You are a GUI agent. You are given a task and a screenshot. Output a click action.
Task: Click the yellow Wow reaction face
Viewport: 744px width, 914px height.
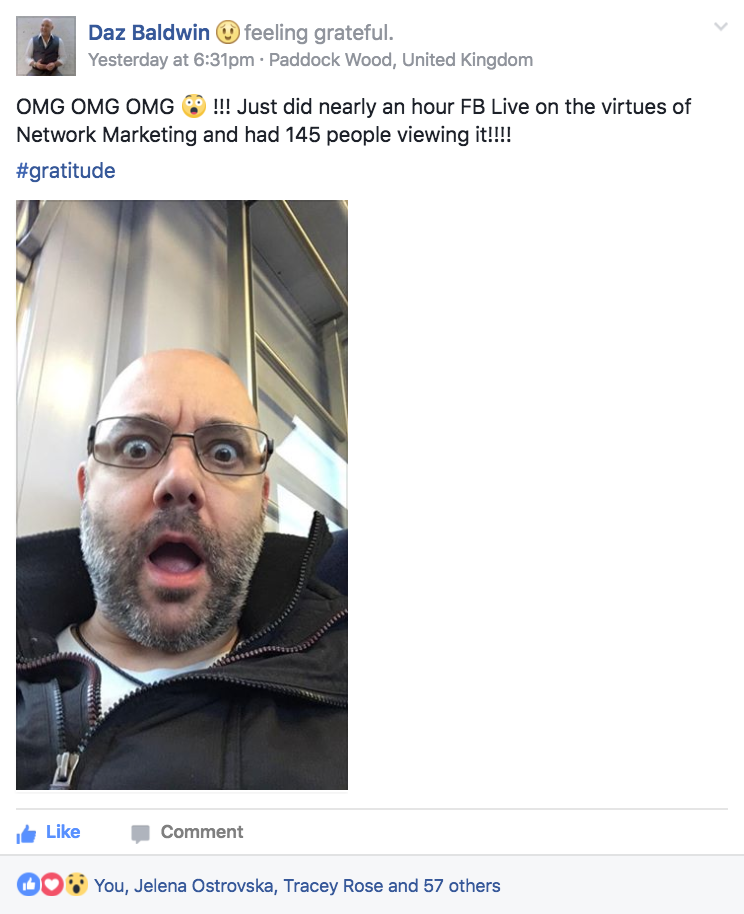click(76, 885)
